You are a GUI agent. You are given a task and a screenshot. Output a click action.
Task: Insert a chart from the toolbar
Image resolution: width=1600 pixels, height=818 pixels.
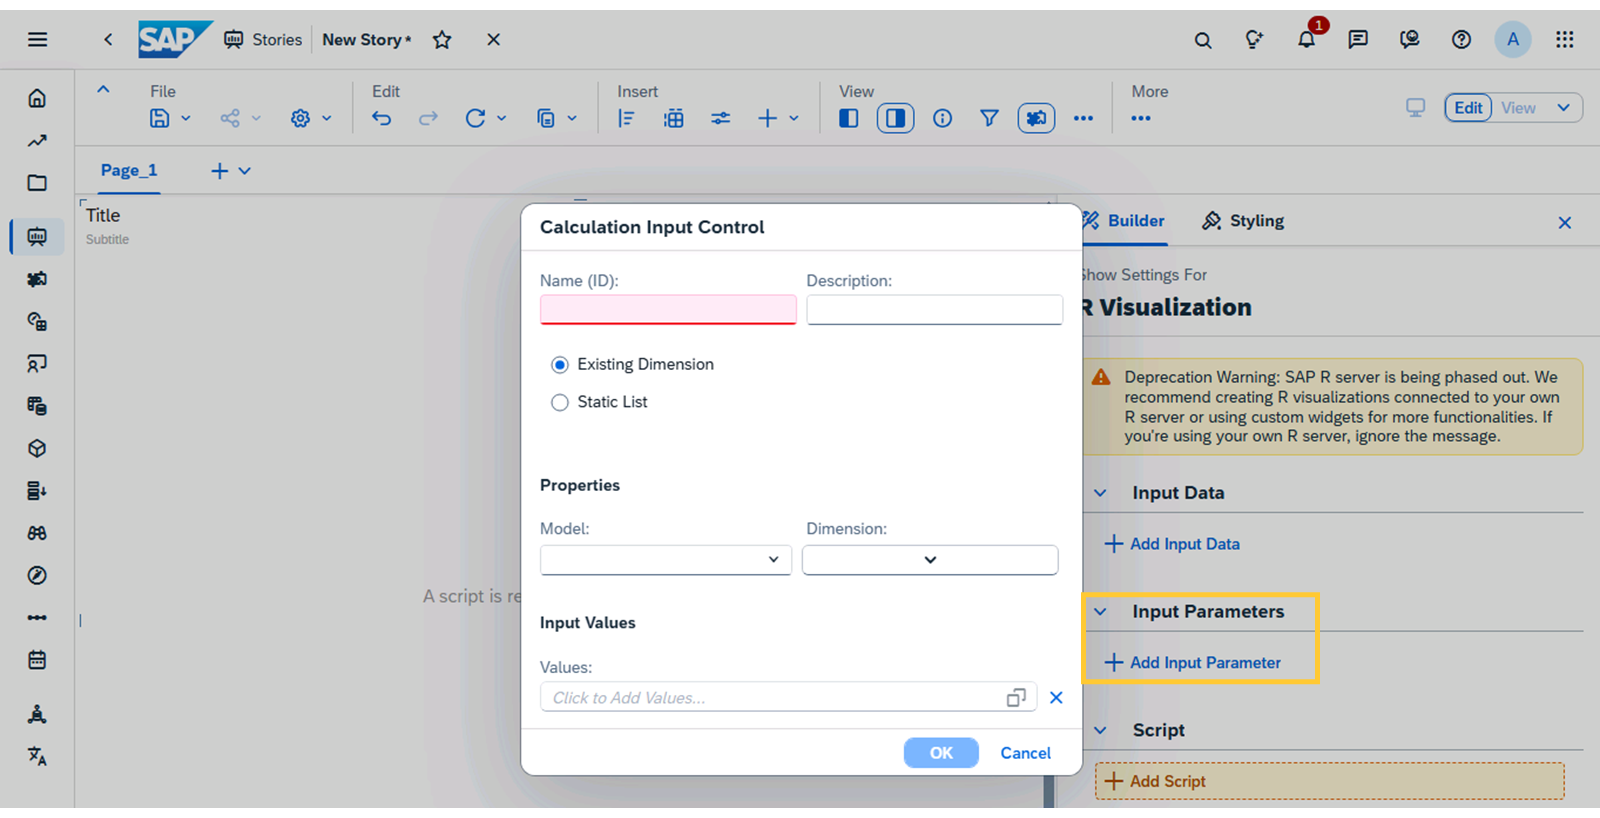point(626,118)
